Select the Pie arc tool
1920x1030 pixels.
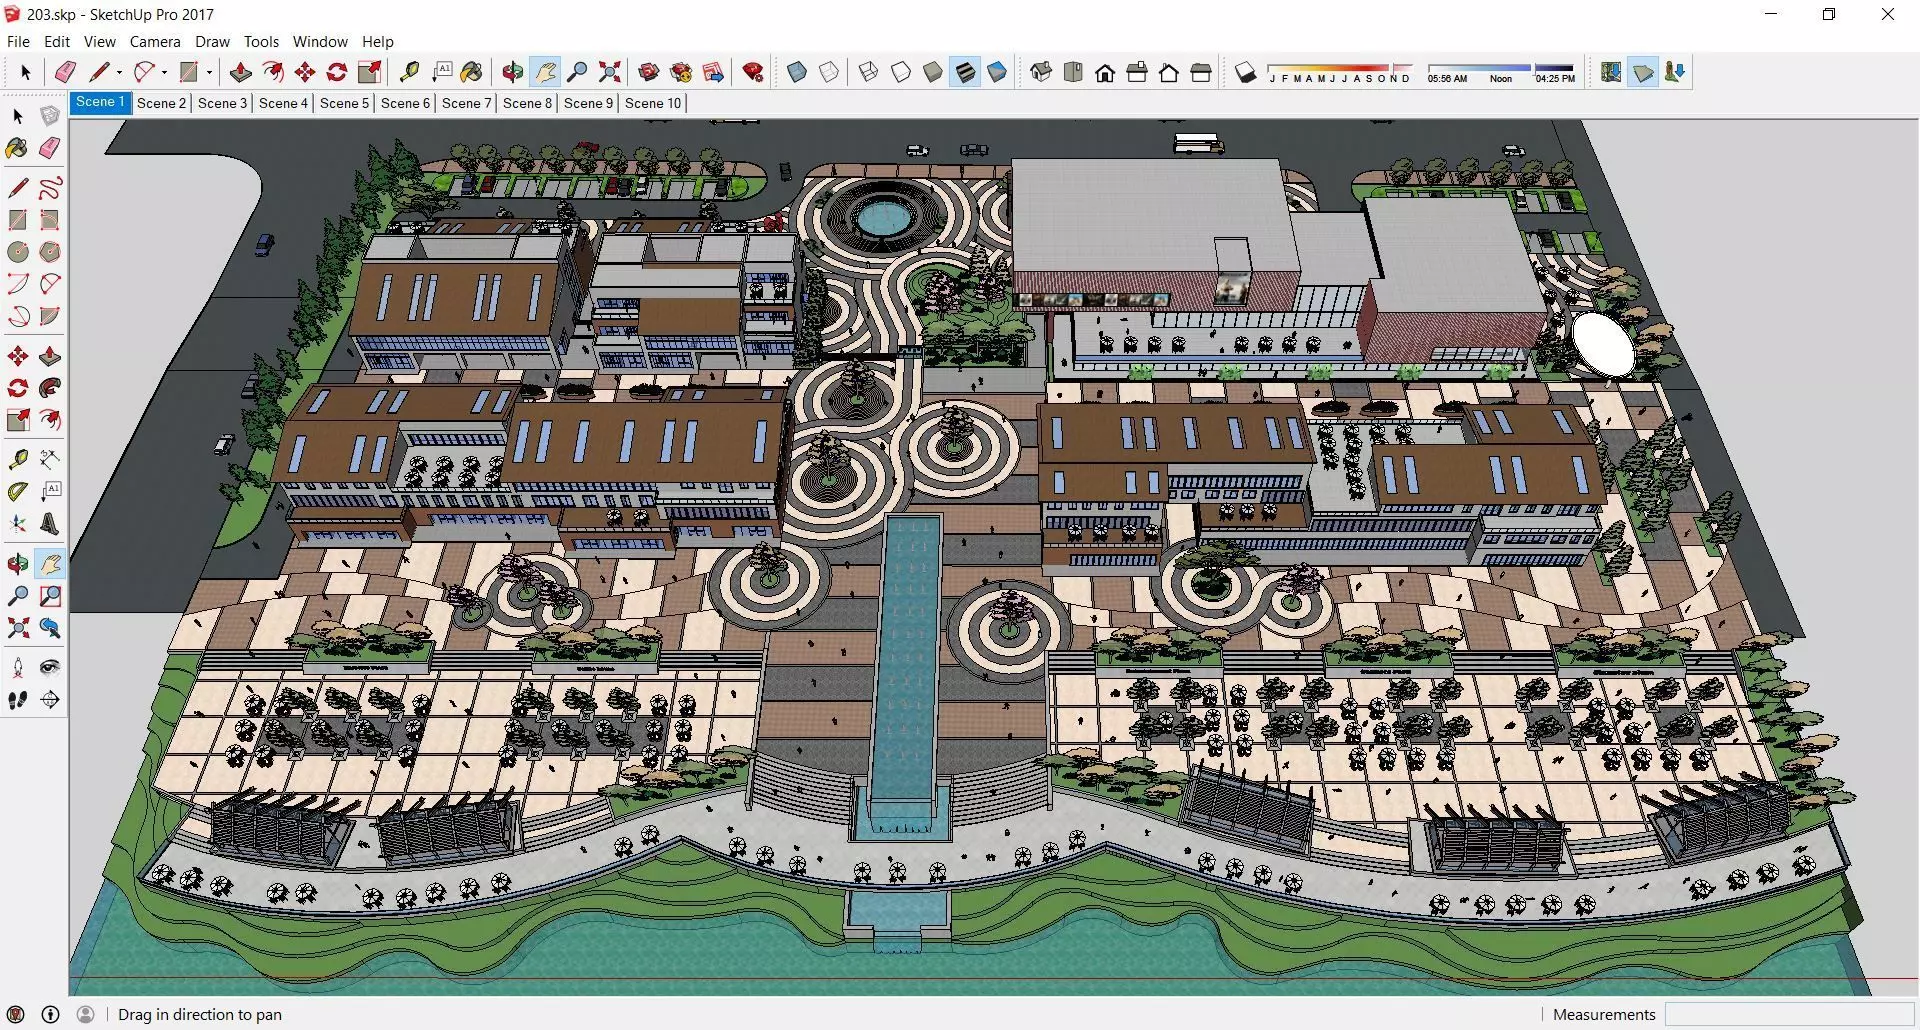click(x=50, y=316)
